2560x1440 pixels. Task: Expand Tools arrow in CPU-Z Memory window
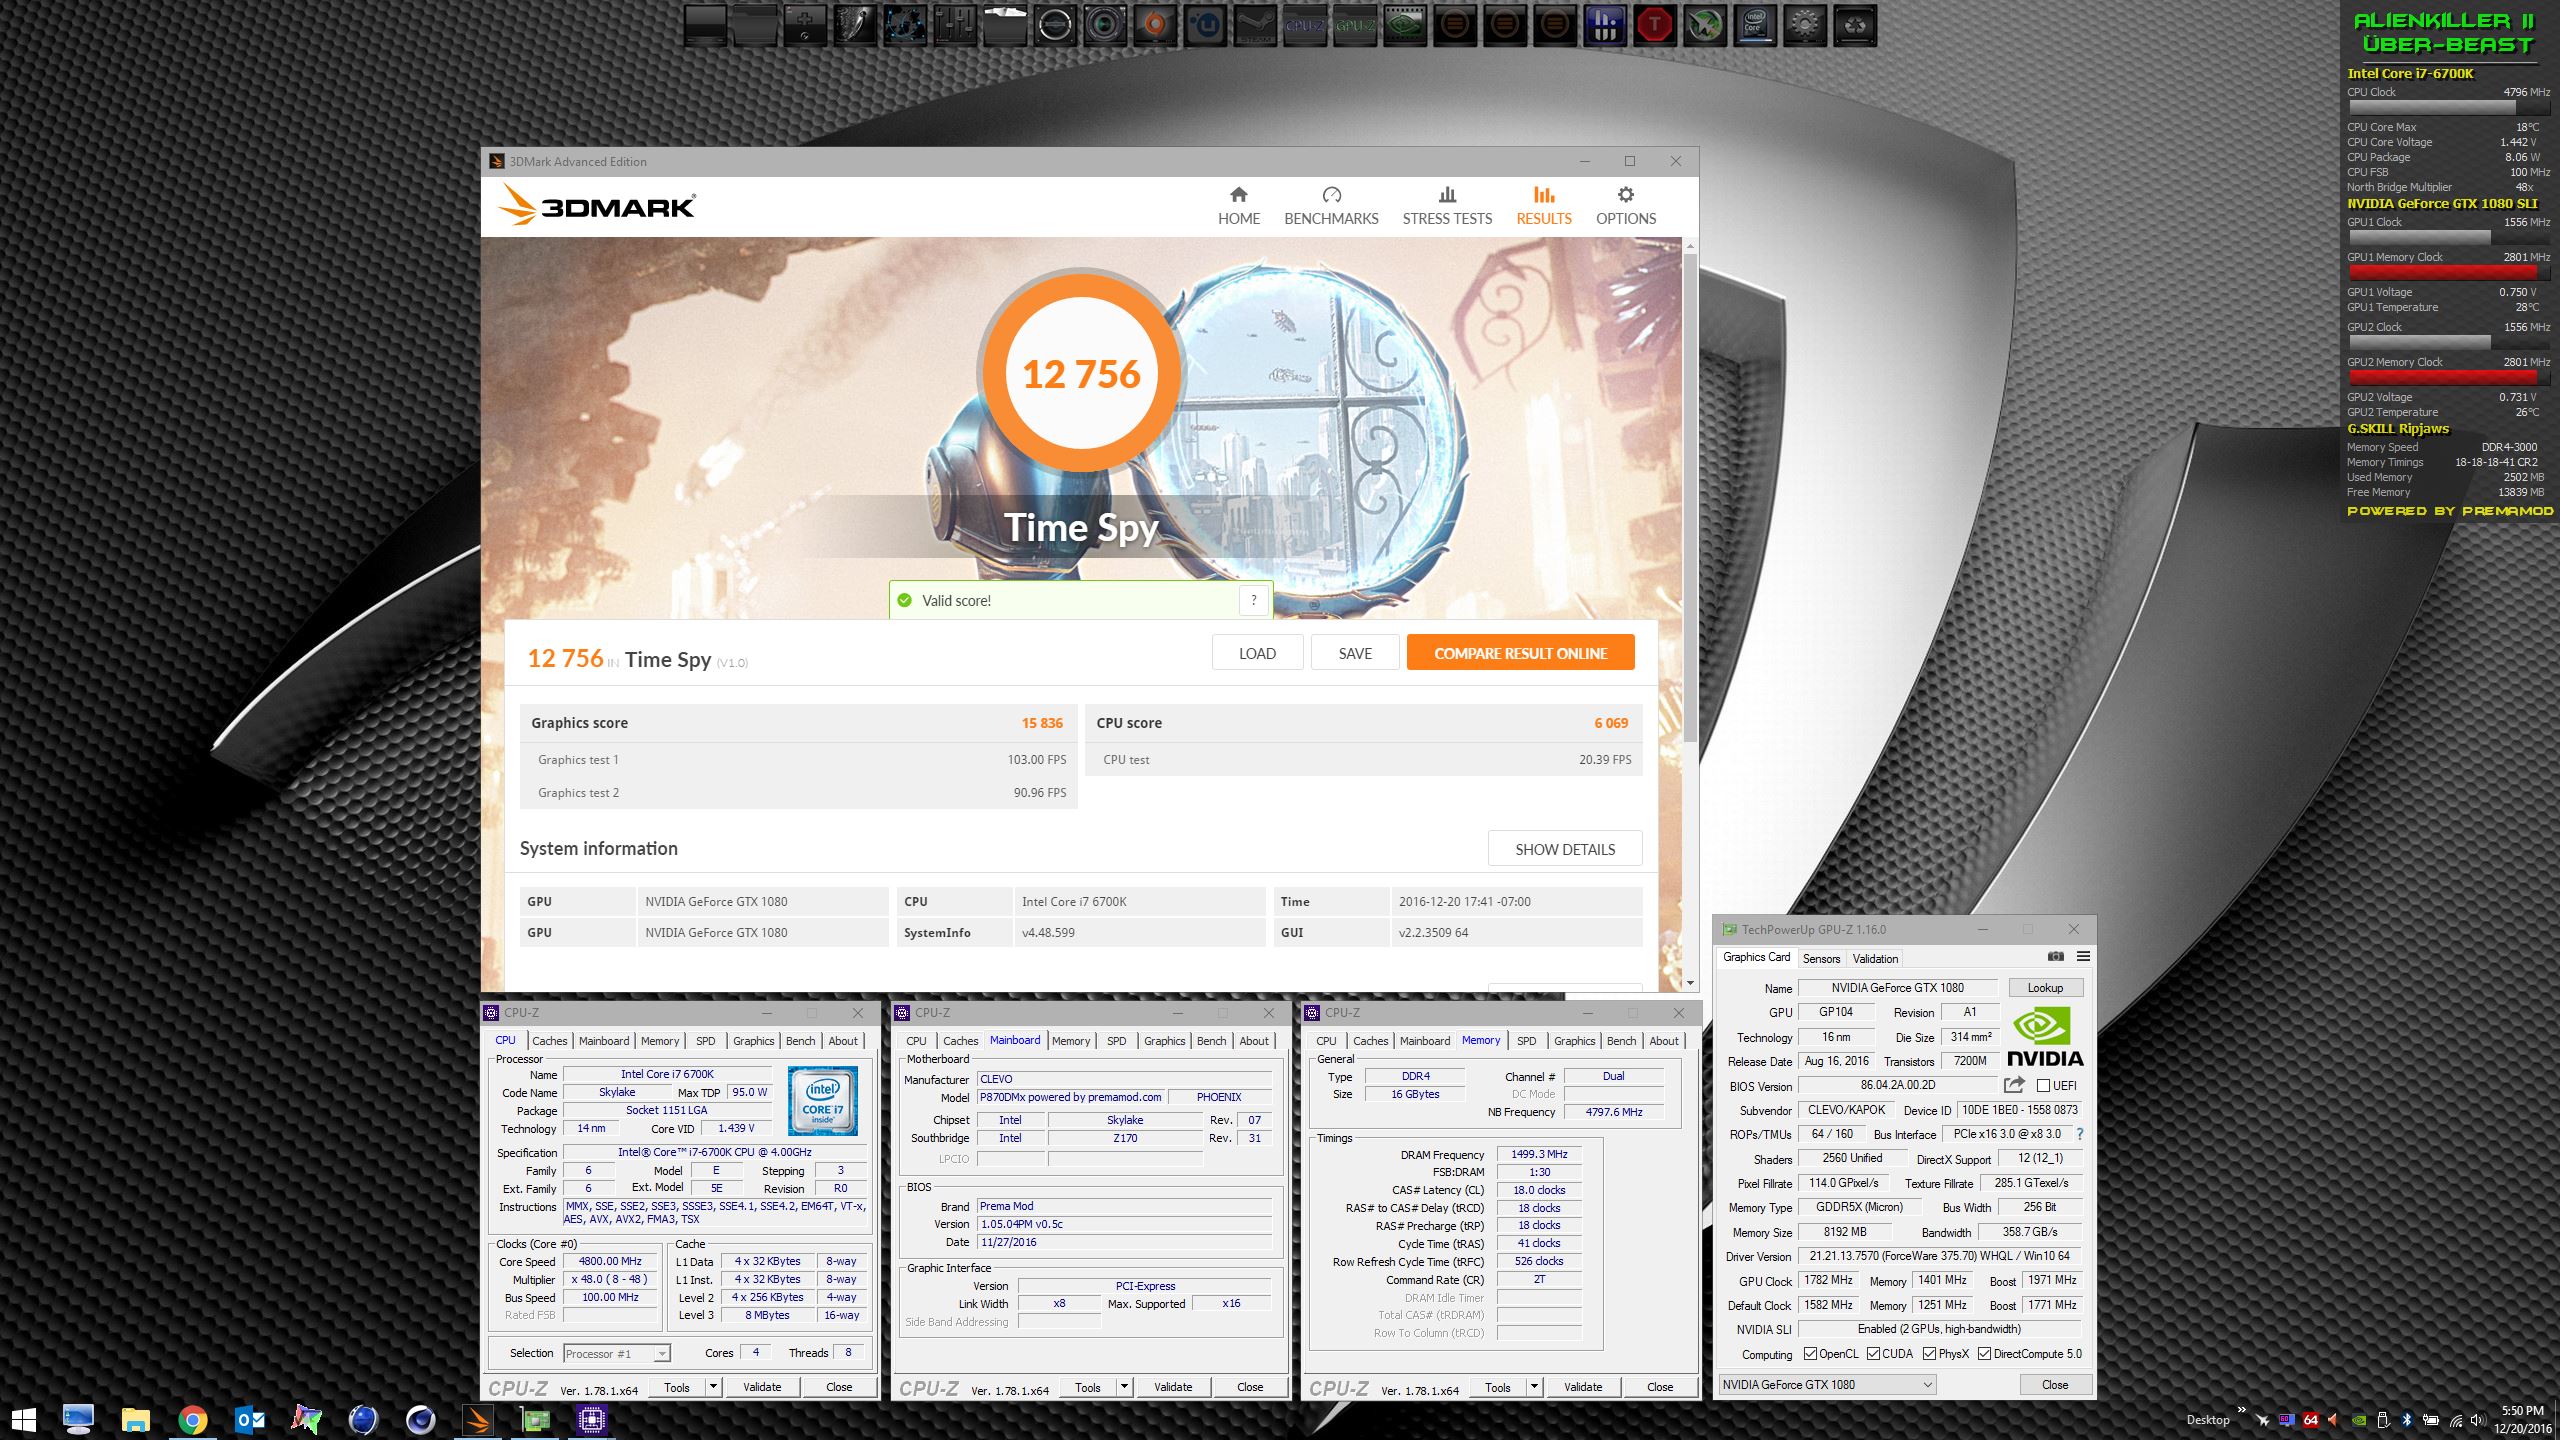click(x=1534, y=1387)
